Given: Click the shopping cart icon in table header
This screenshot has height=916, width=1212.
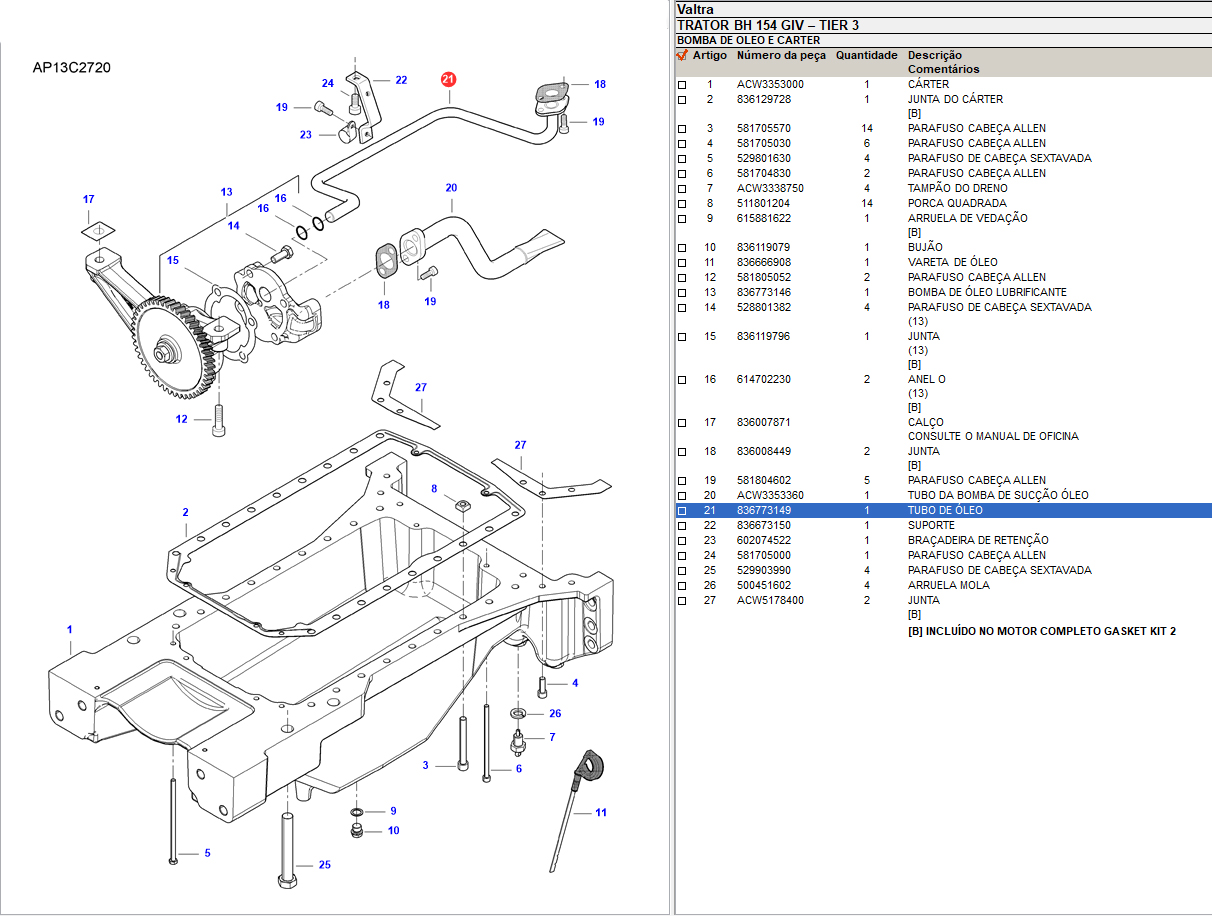Looking at the screenshot, I should pyautogui.click(x=682, y=56).
